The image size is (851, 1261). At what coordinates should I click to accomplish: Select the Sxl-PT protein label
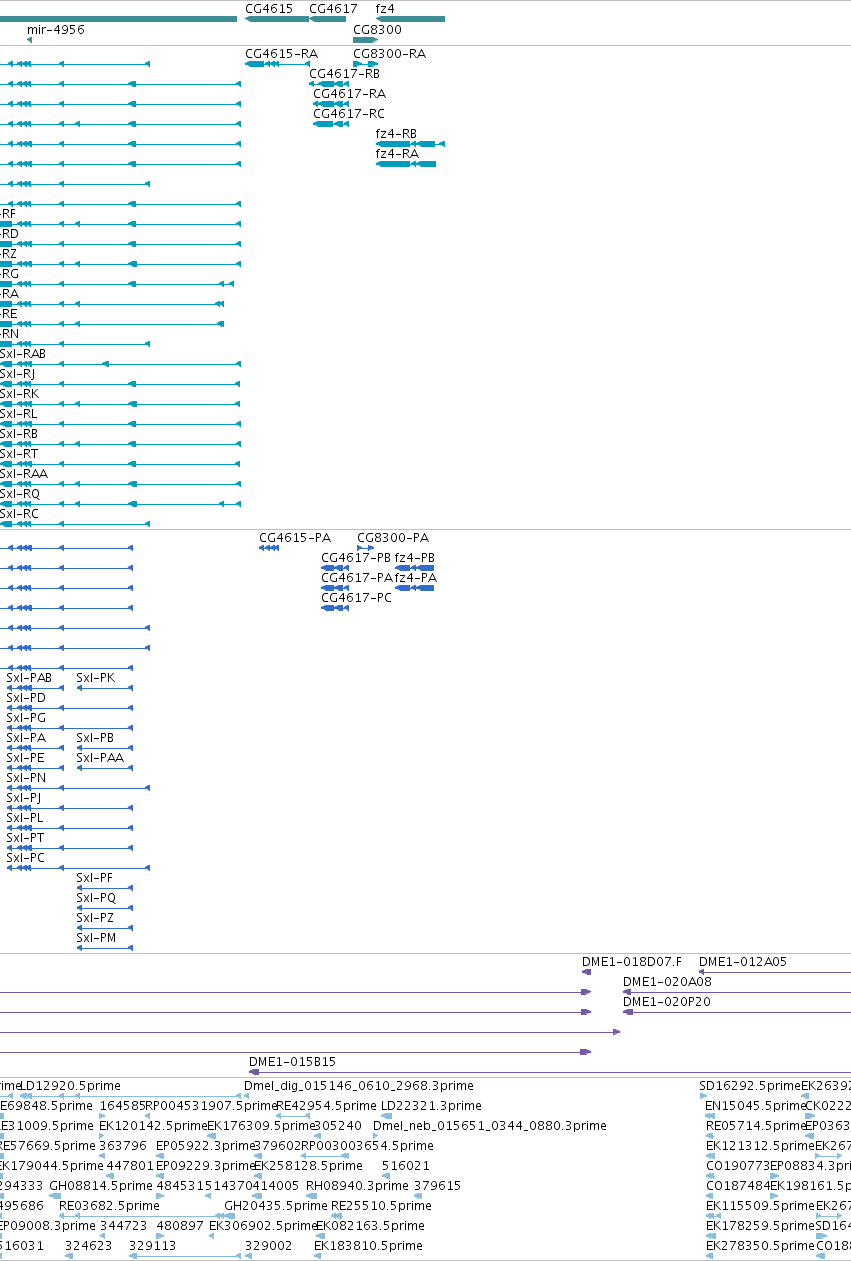(x=25, y=837)
